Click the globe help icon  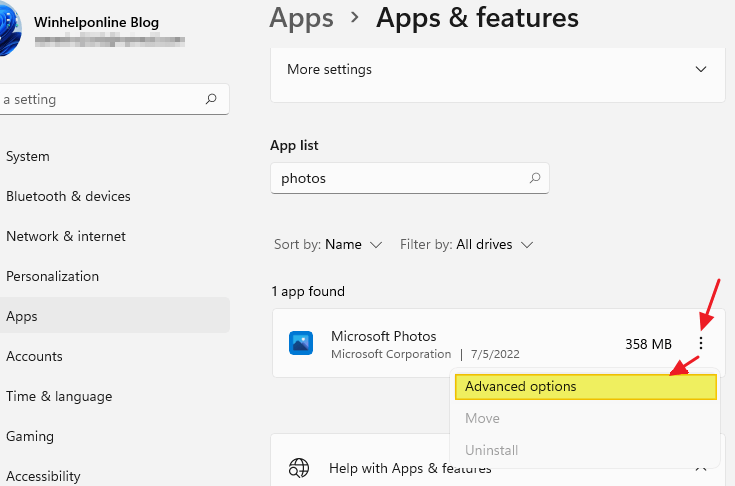[299, 468]
